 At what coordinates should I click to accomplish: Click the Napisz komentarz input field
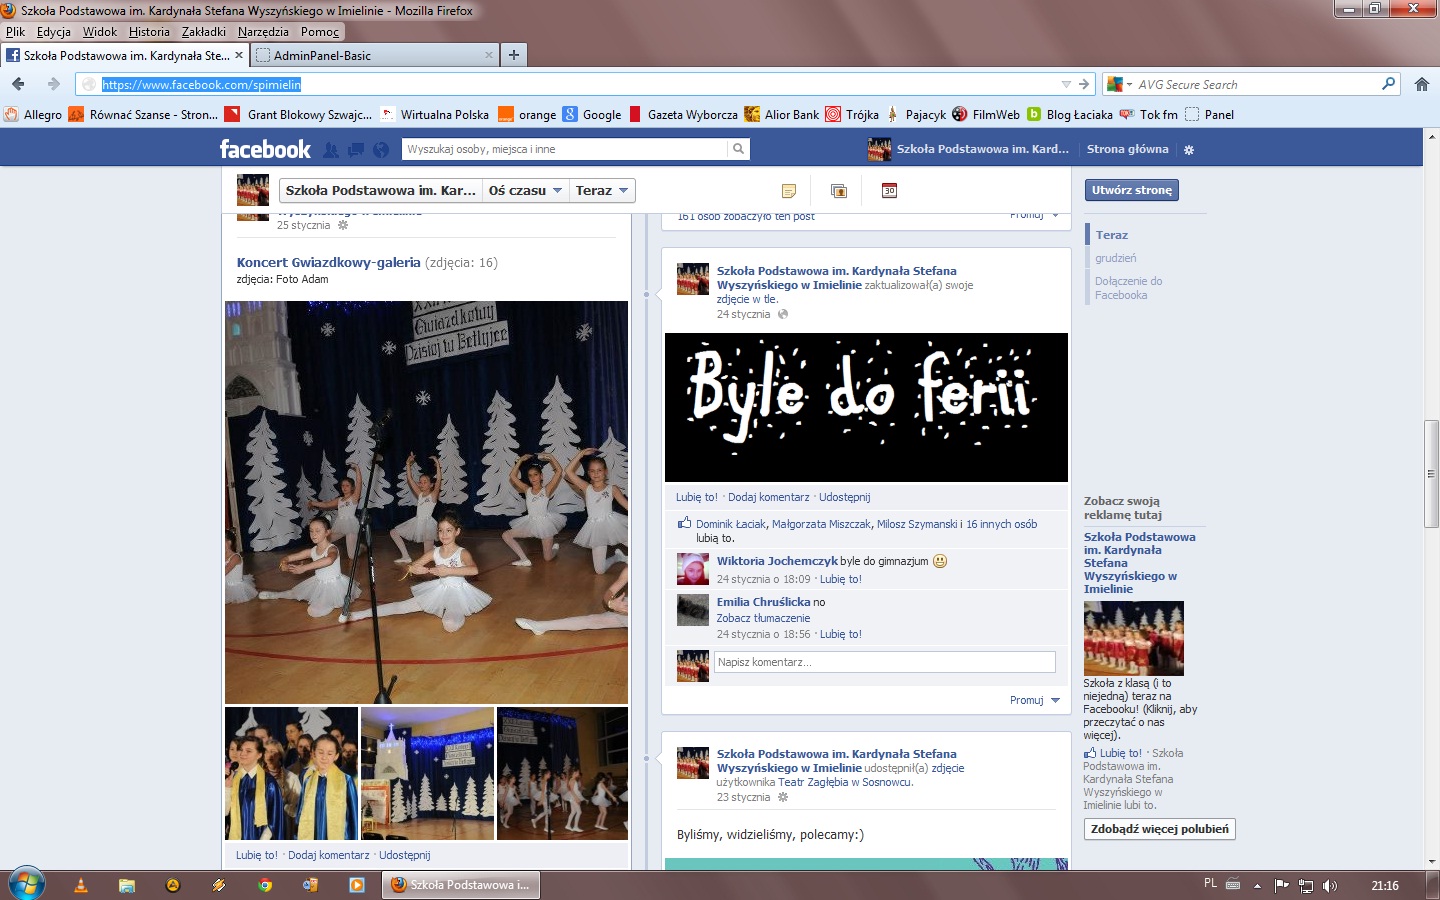point(884,662)
